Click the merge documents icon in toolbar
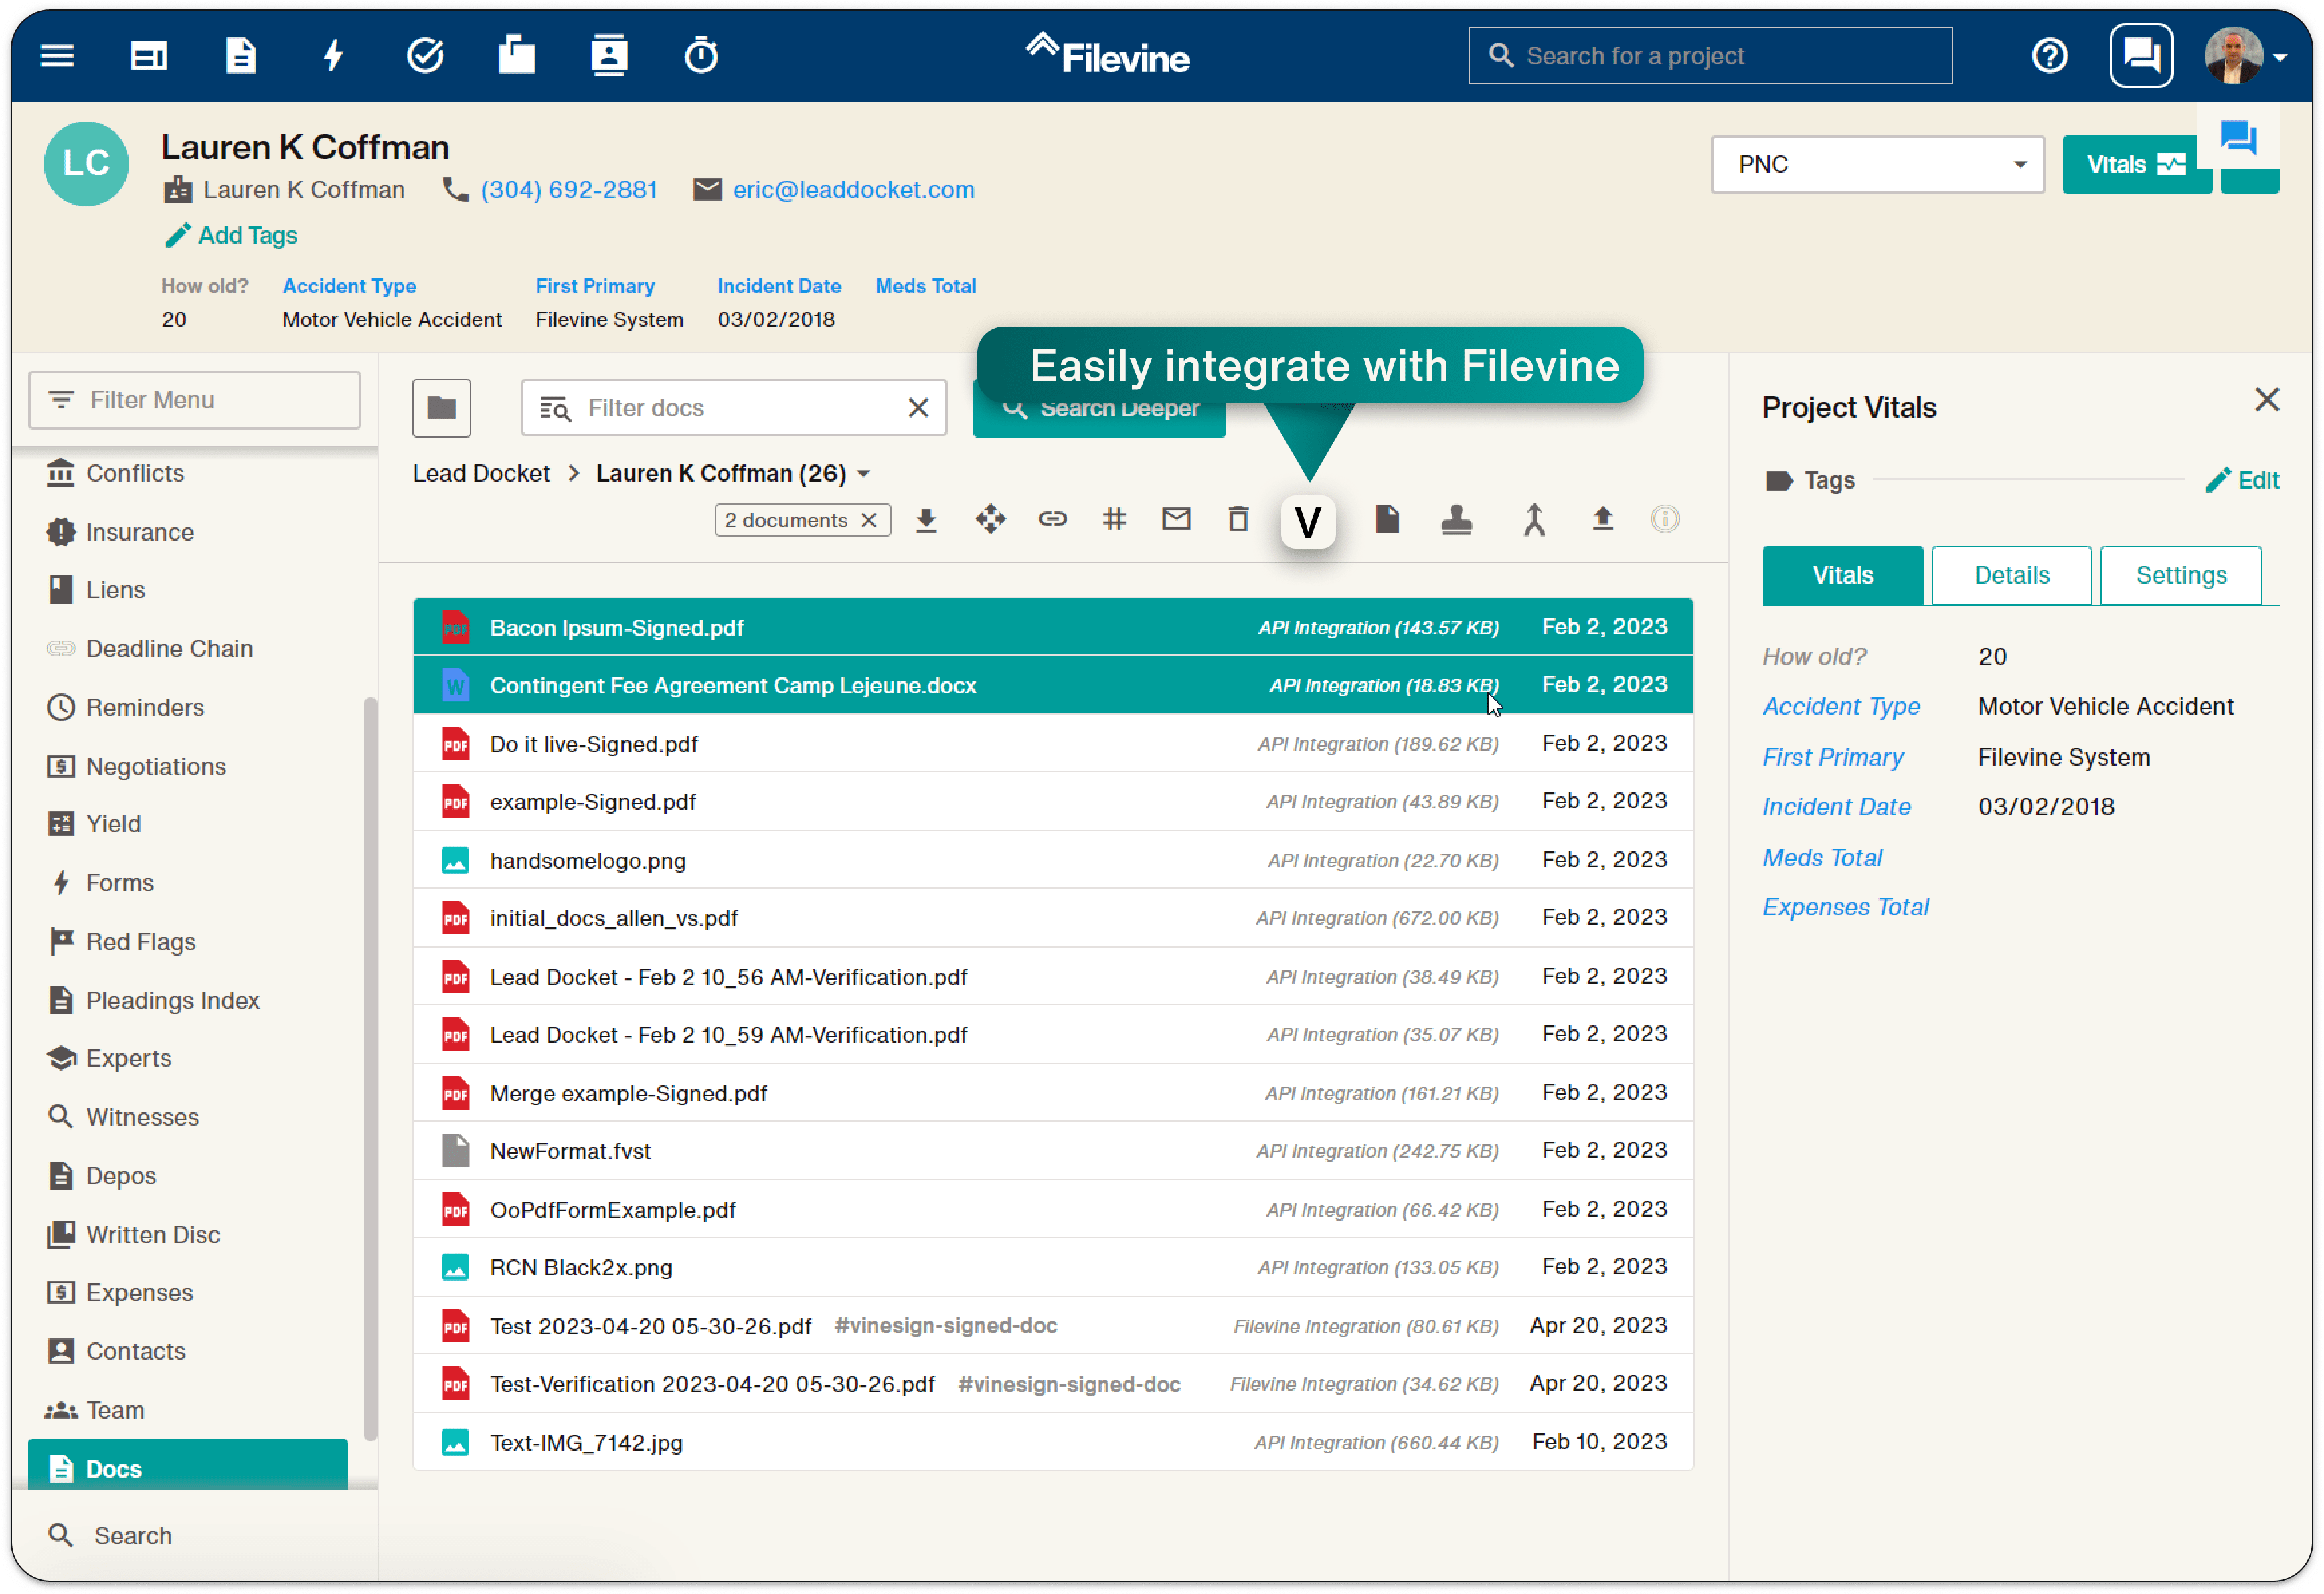2324x1594 pixels. [1535, 519]
